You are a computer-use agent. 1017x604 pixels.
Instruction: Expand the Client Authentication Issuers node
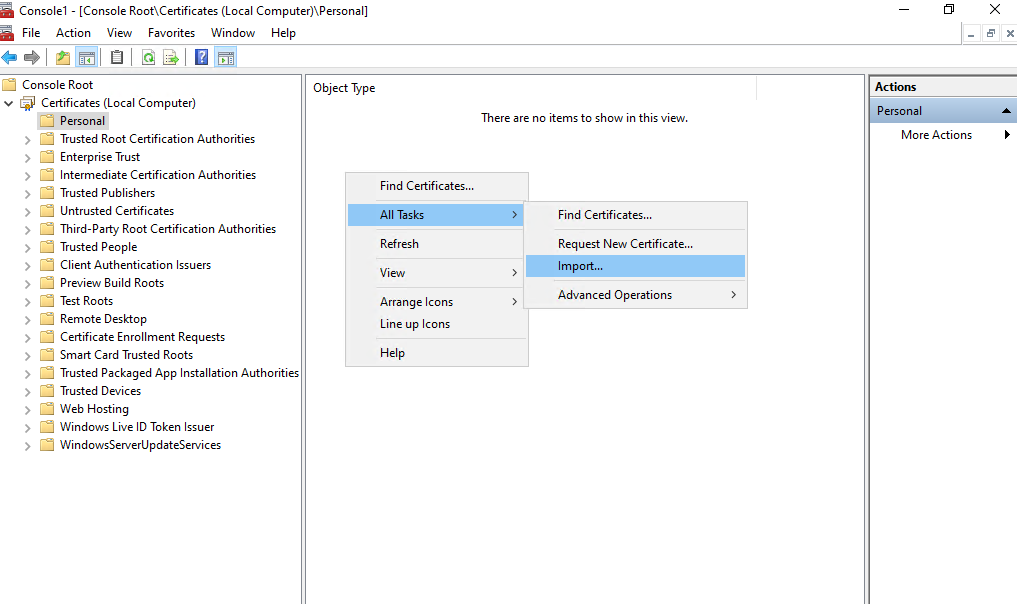coord(27,266)
